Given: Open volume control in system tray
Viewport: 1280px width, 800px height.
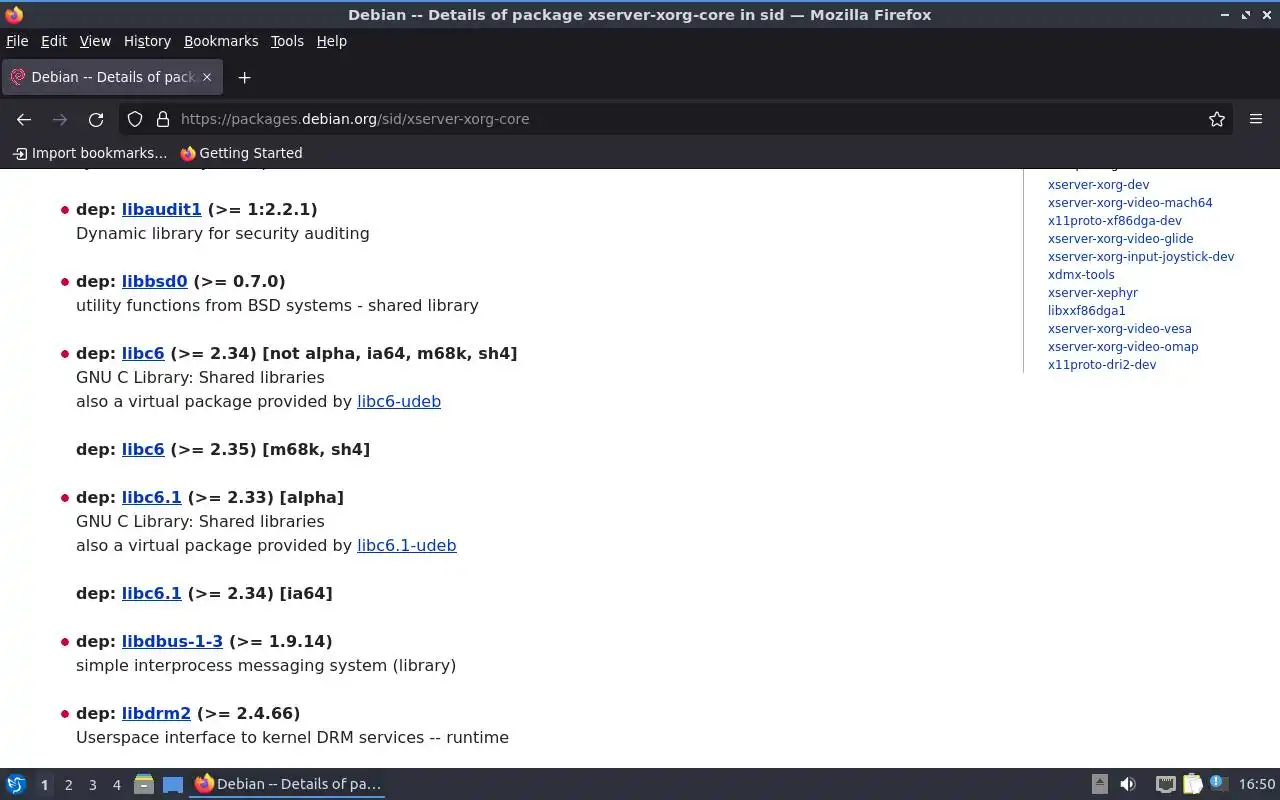Looking at the screenshot, I should pos(1127,784).
